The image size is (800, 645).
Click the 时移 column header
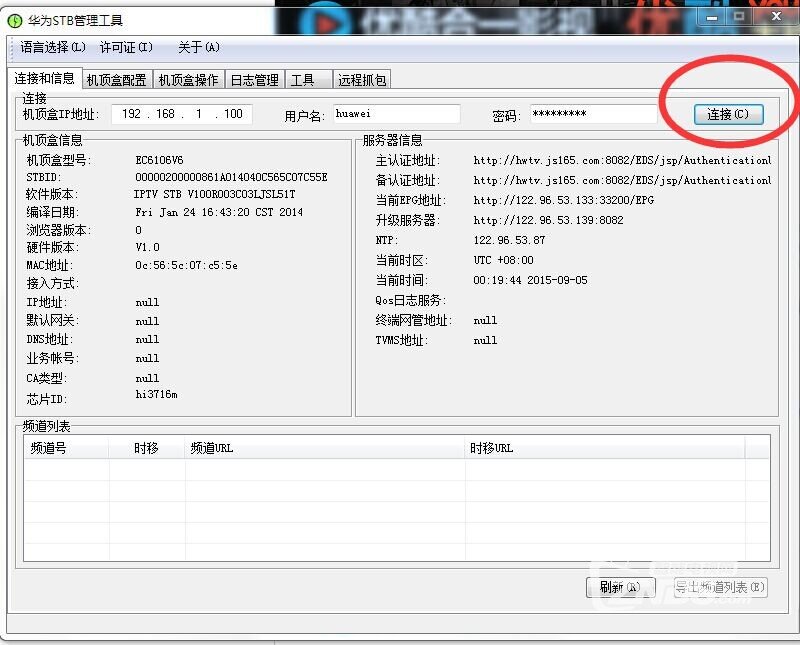pyautogui.click(x=147, y=449)
